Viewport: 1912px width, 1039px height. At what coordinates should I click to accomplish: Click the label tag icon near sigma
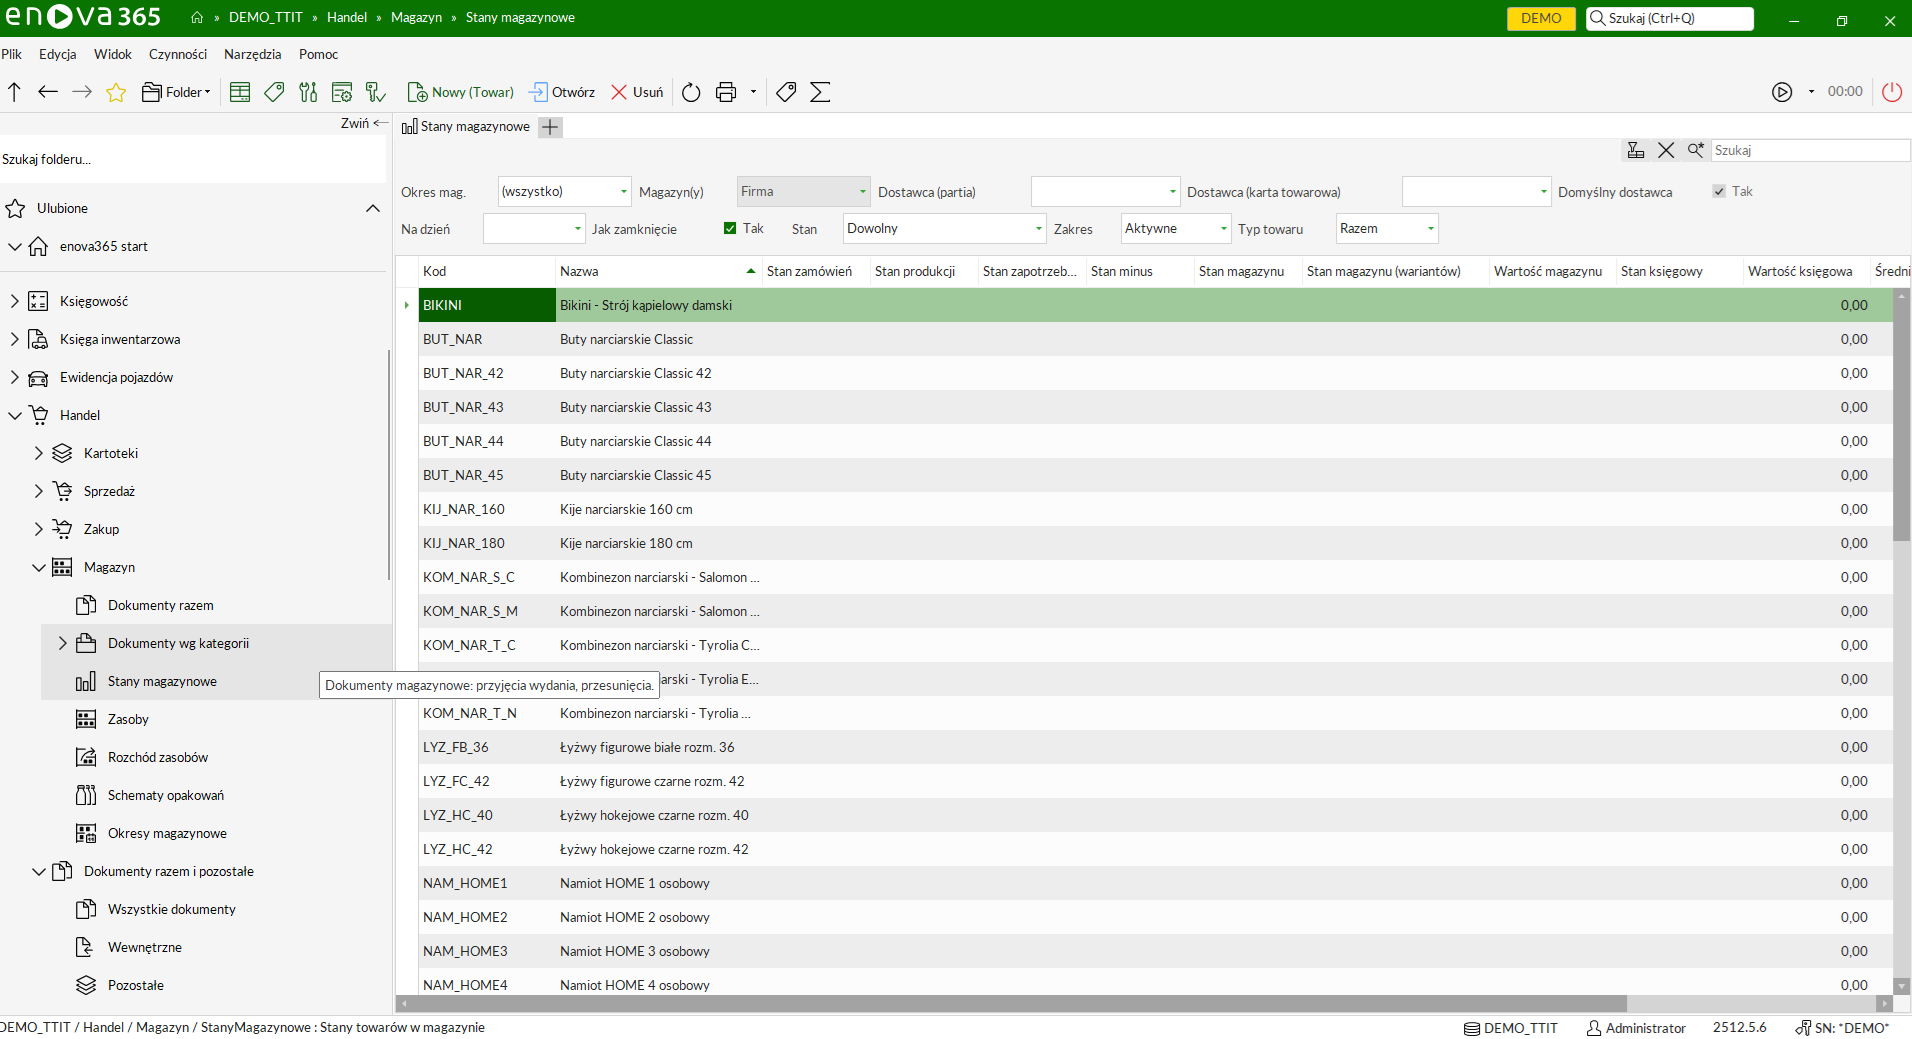coord(786,92)
